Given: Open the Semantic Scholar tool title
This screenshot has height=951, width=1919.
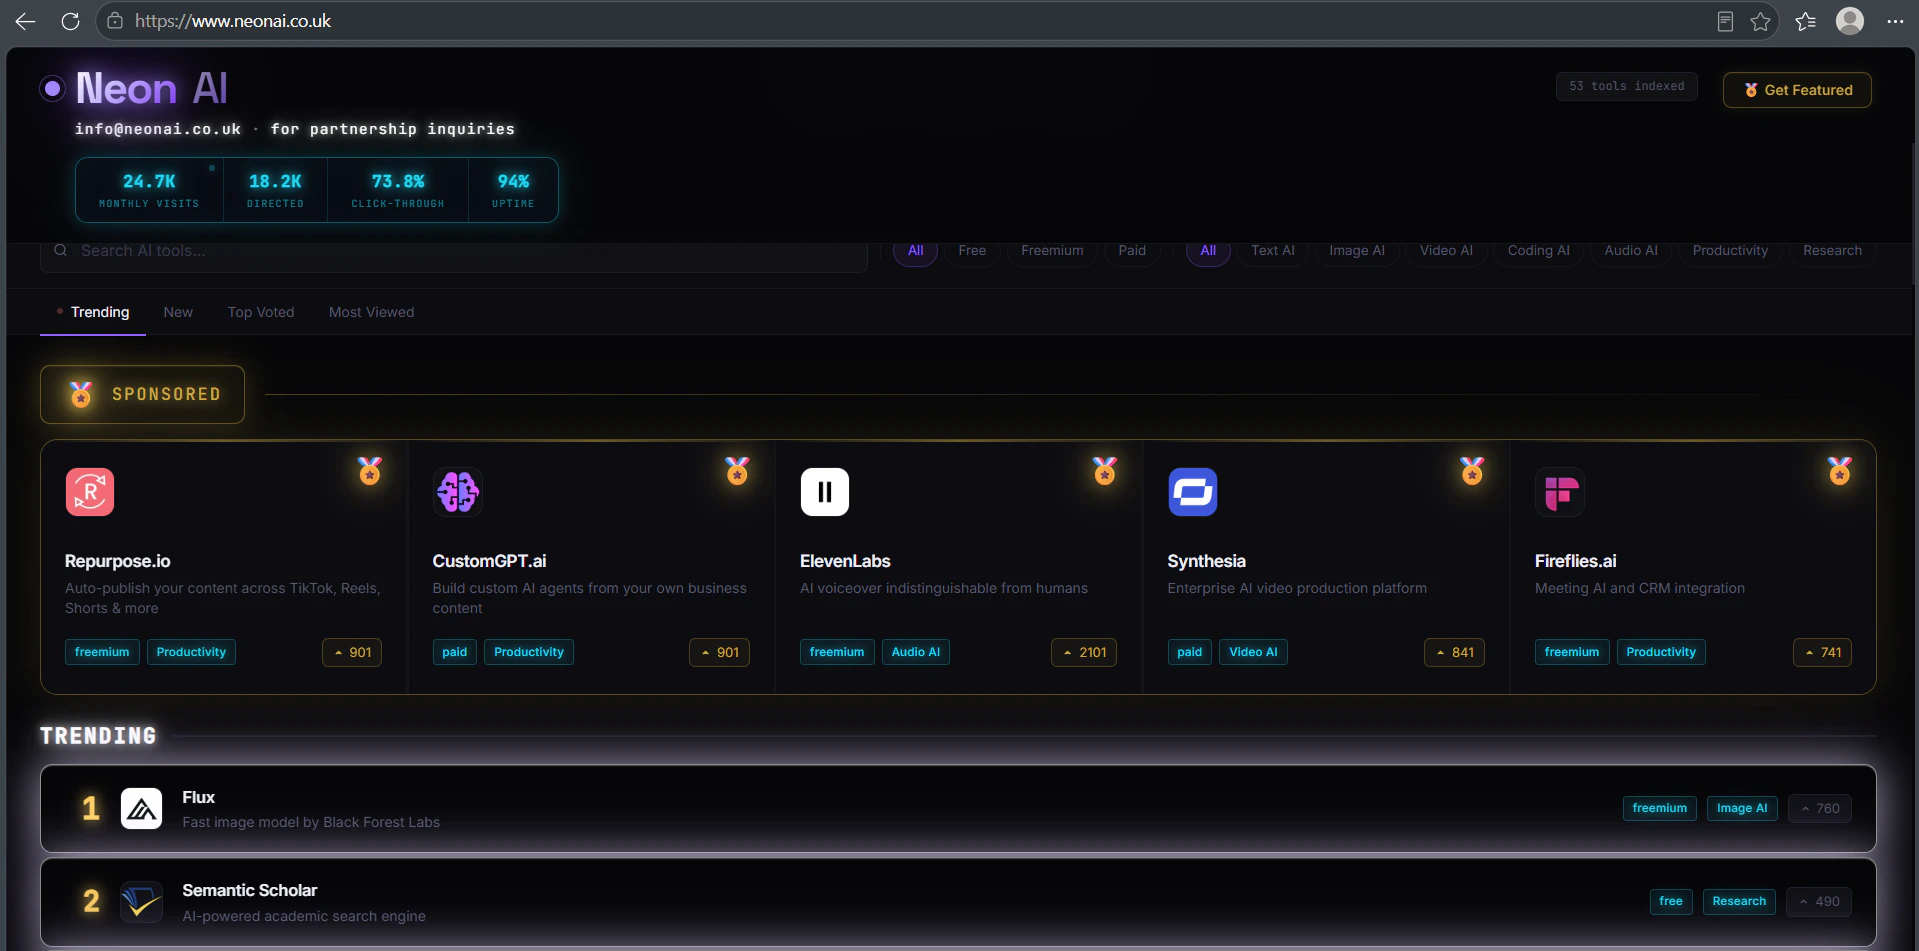Looking at the screenshot, I should pos(249,890).
